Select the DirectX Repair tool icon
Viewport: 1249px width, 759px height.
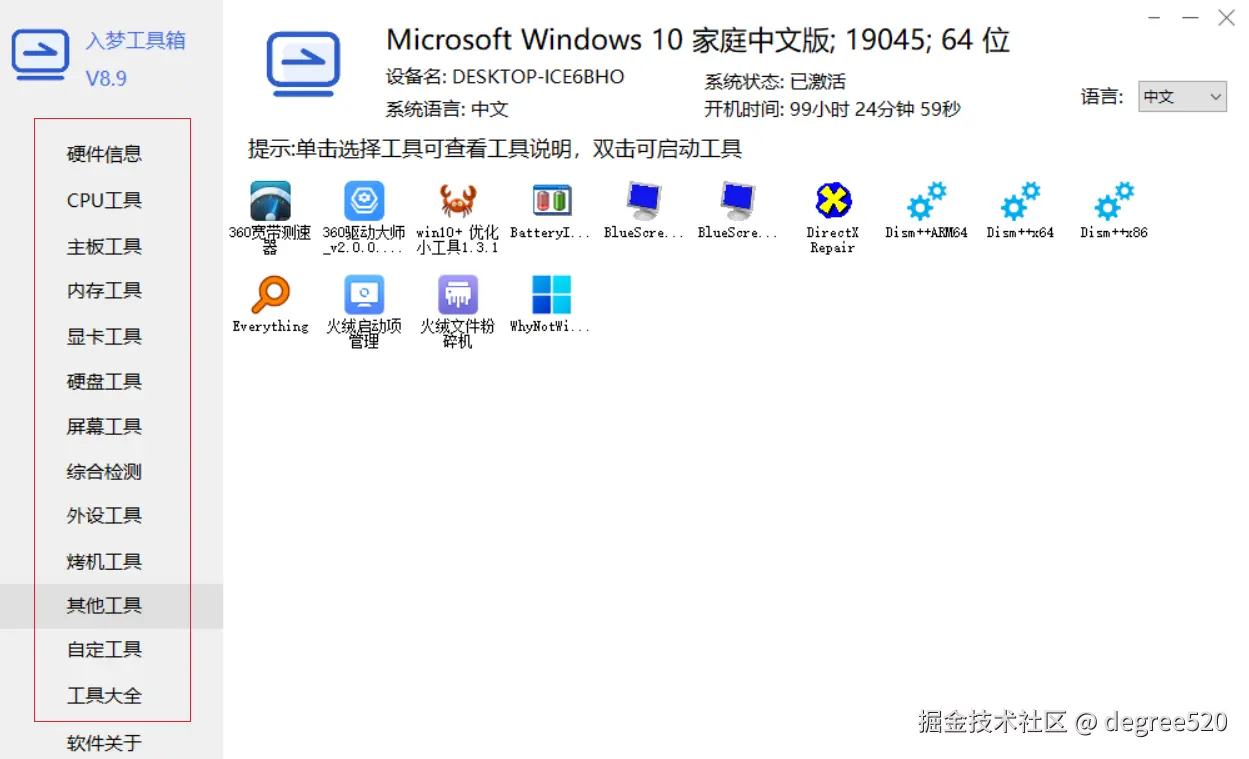[x=833, y=201]
